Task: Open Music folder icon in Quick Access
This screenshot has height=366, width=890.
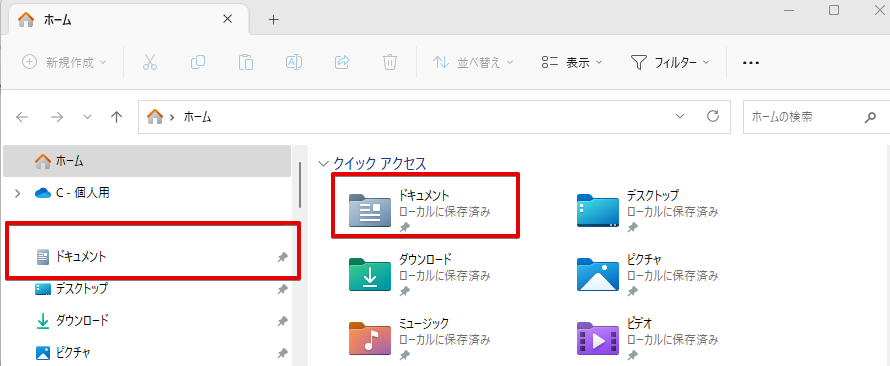Action: tap(370, 339)
